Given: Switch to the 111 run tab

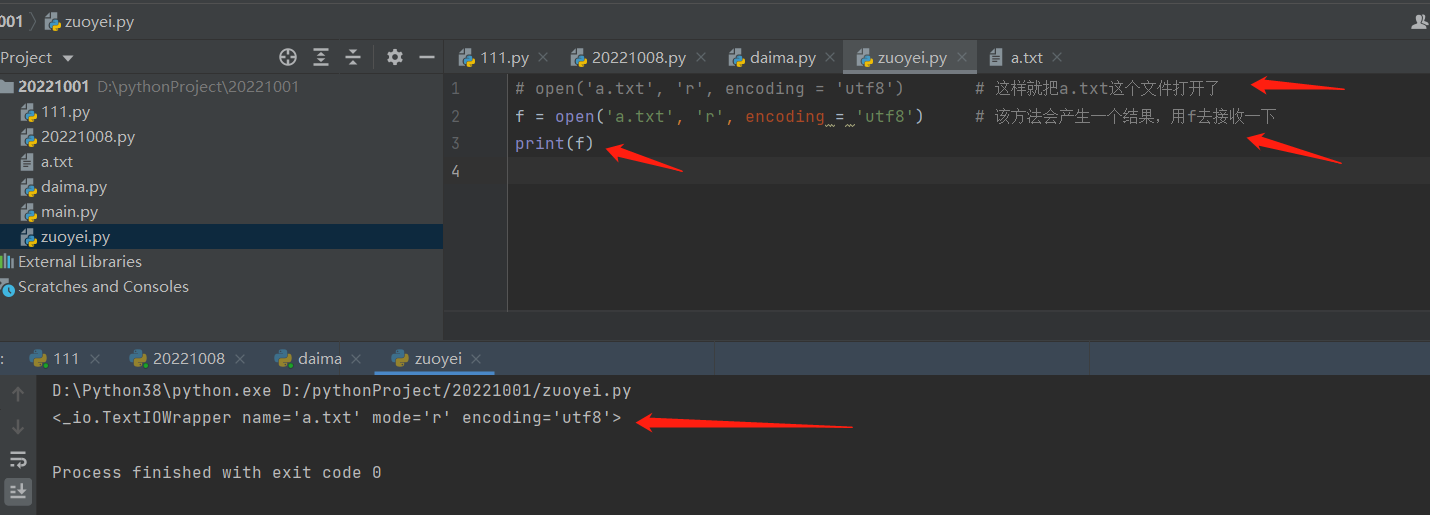Looking at the screenshot, I should [x=66, y=358].
